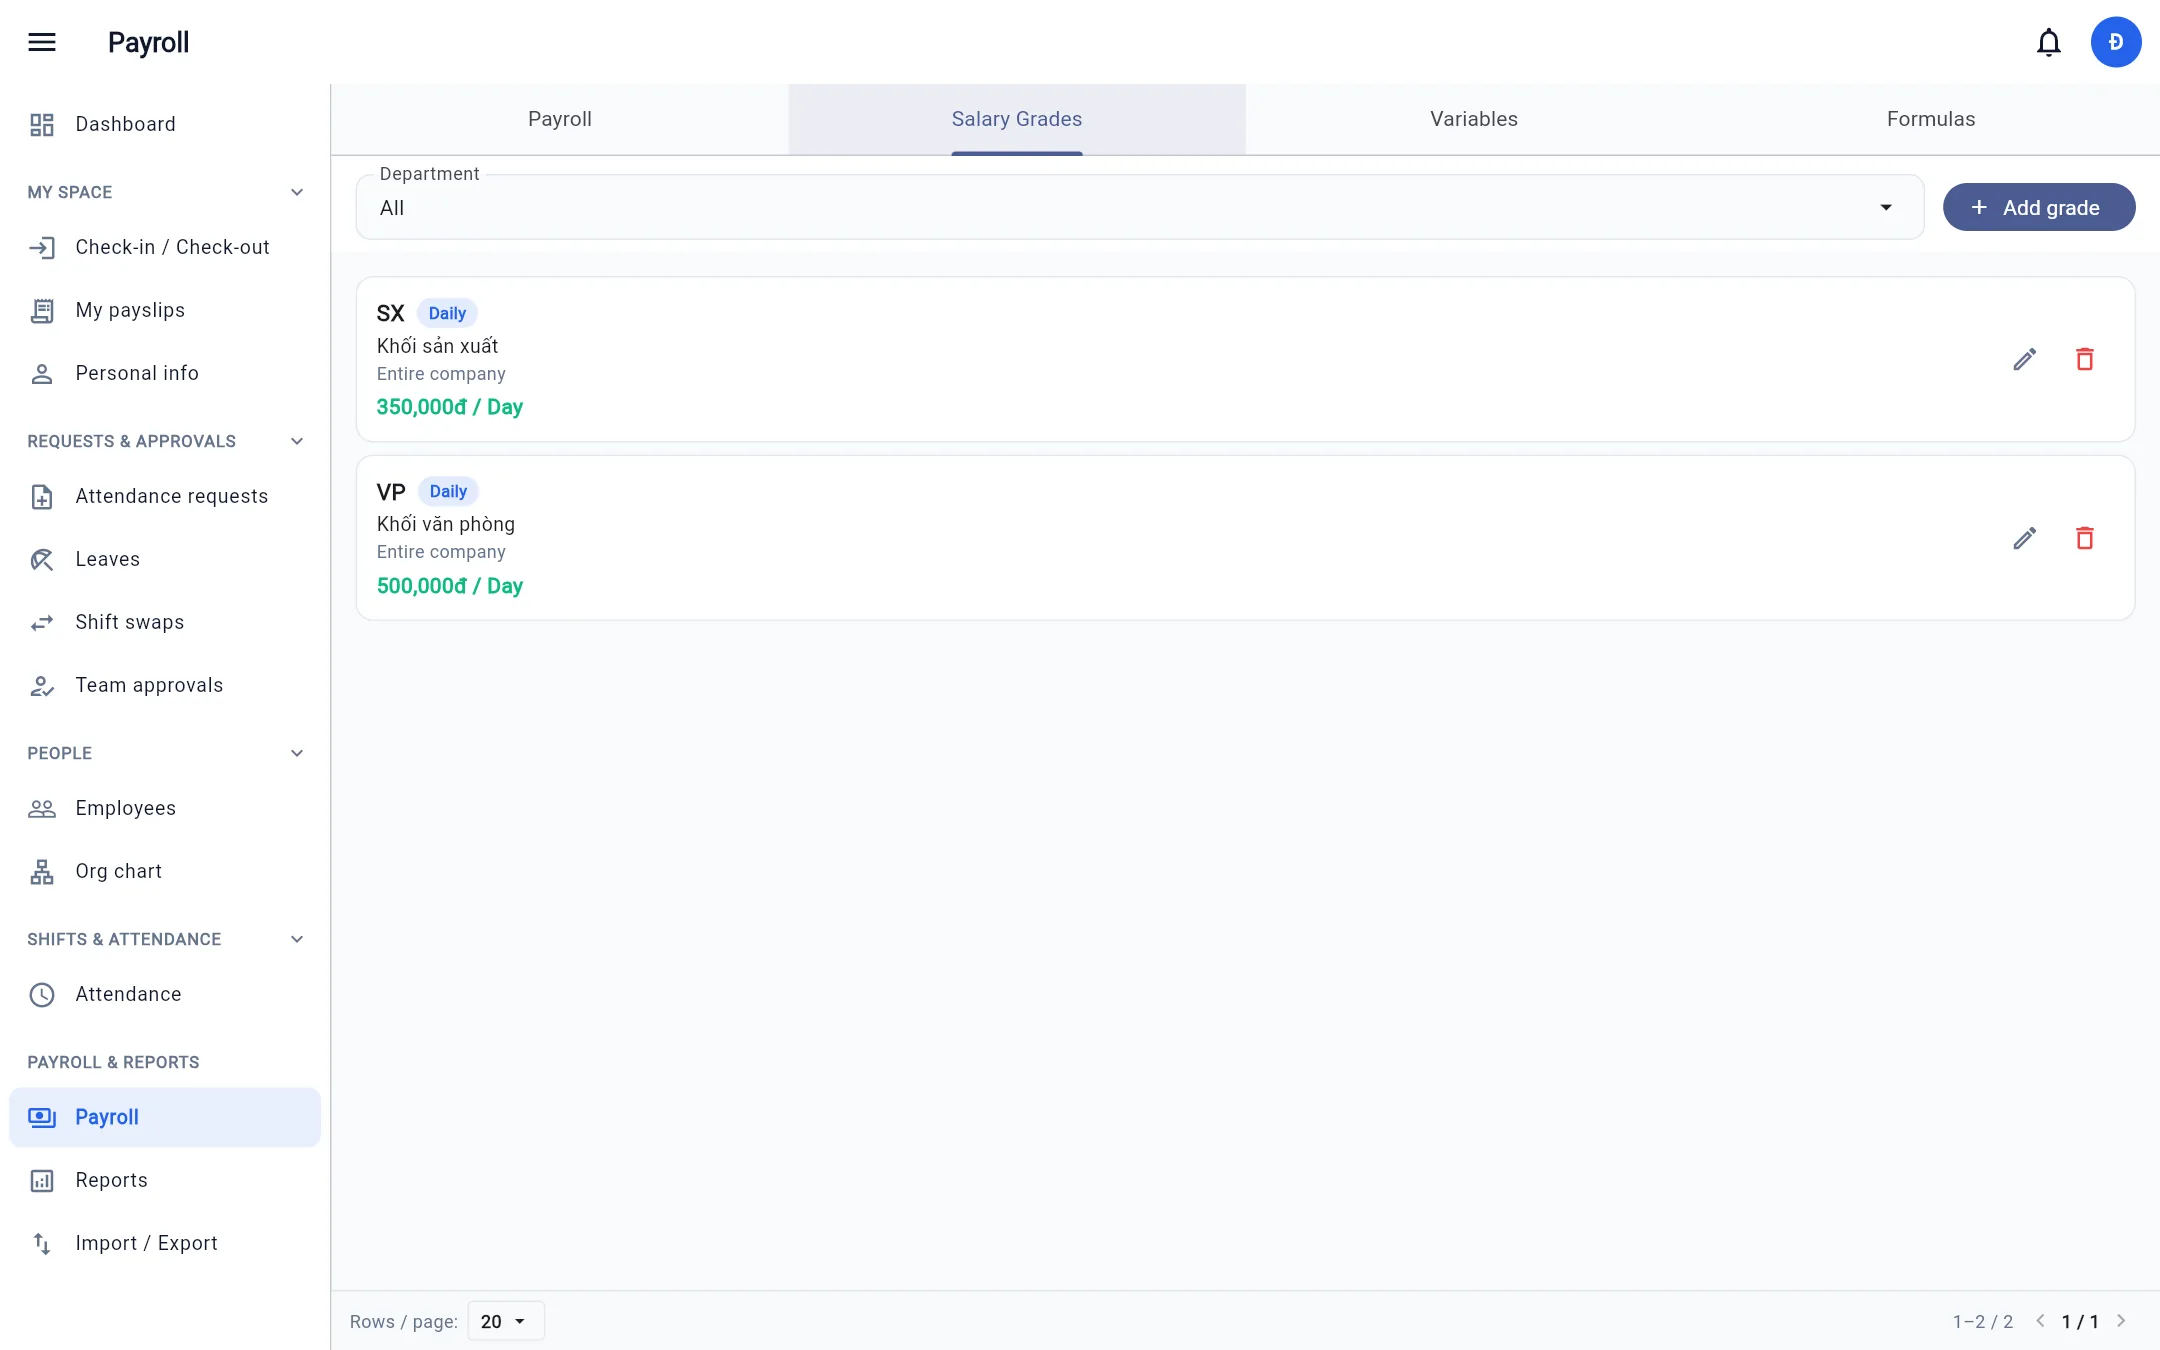Delete the VP salary grade
Image resolution: width=2160 pixels, height=1350 pixels.
(x=2085, y=538)
